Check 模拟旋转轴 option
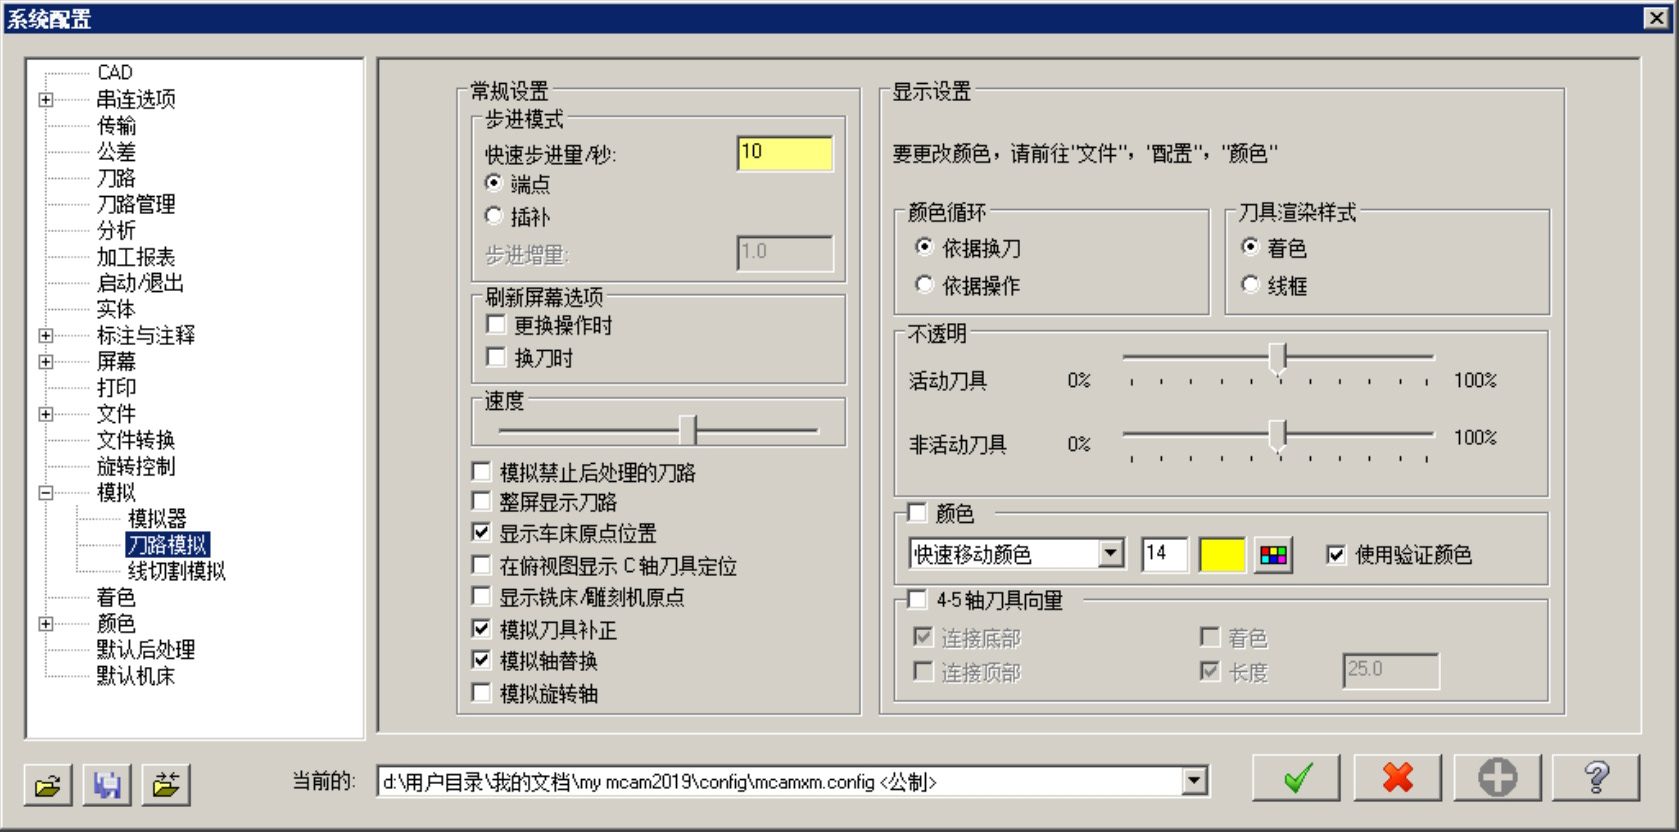The width and height of the screenshot is (1679, 832). coord(481,692)
